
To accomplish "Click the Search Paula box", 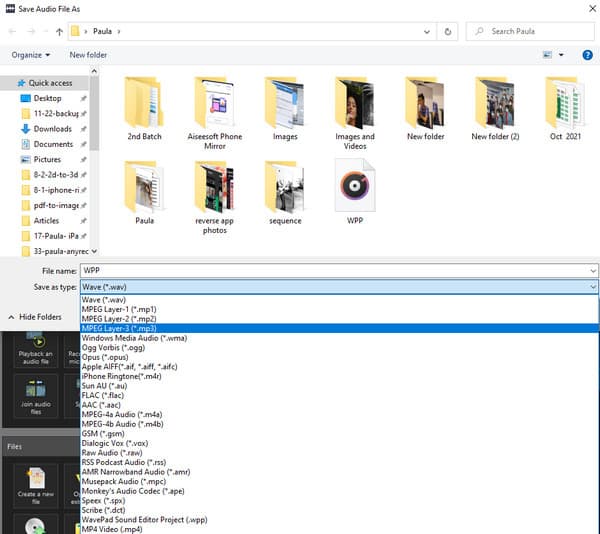I will pos(530,31).
